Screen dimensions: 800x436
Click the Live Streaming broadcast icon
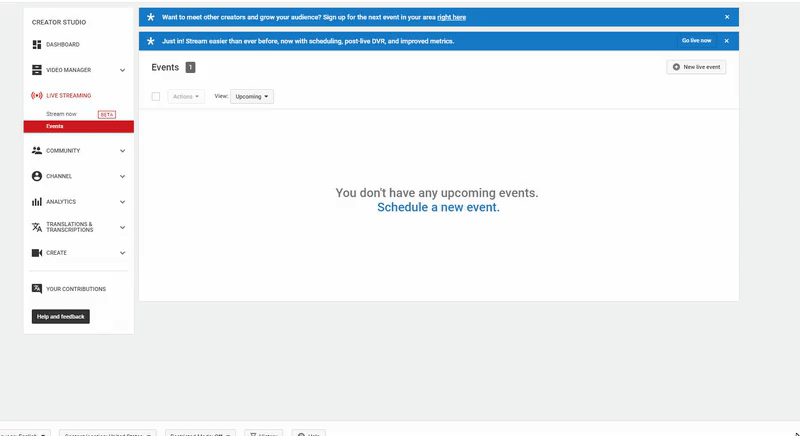pyautogui.click(x=37, y=95)
